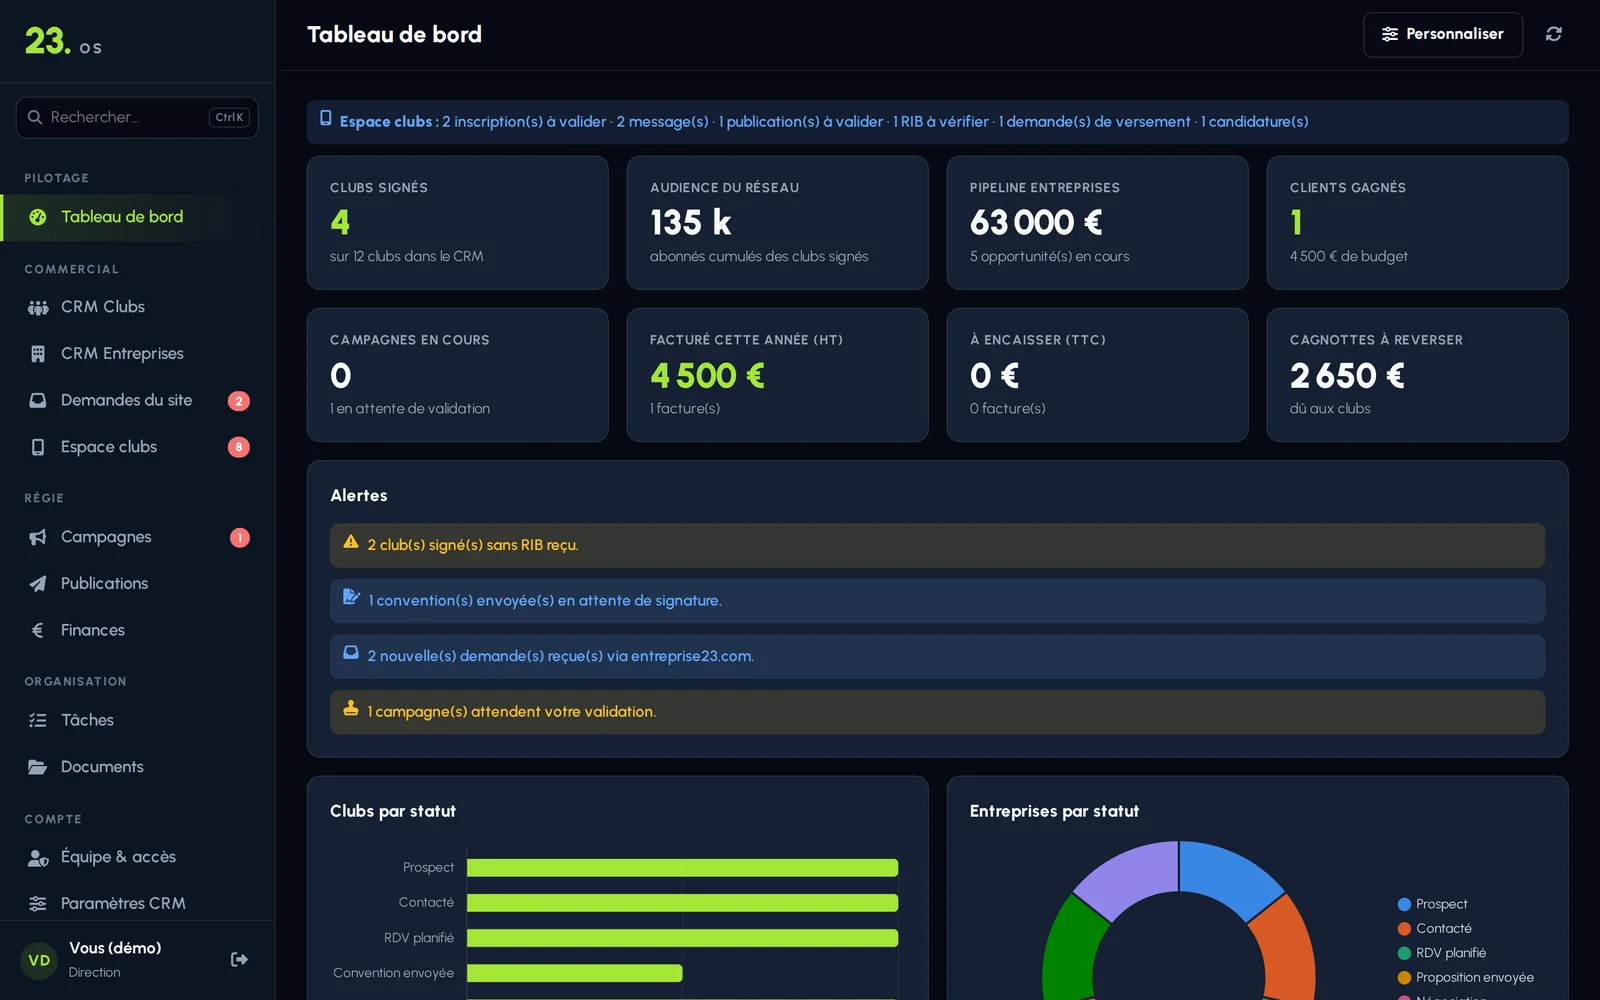
Task: Focus the Rechercher search field
Action: [137, 117]
